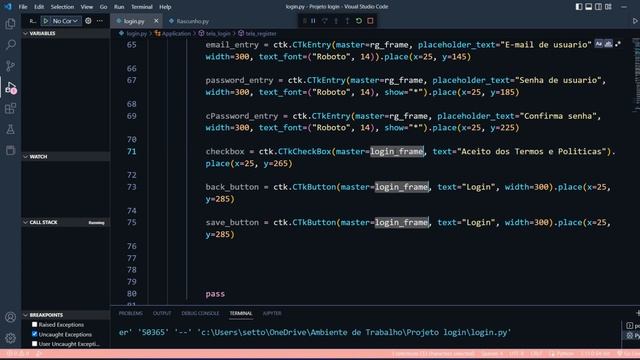Collapse the BREAKPOINTS section

(66, 315)
